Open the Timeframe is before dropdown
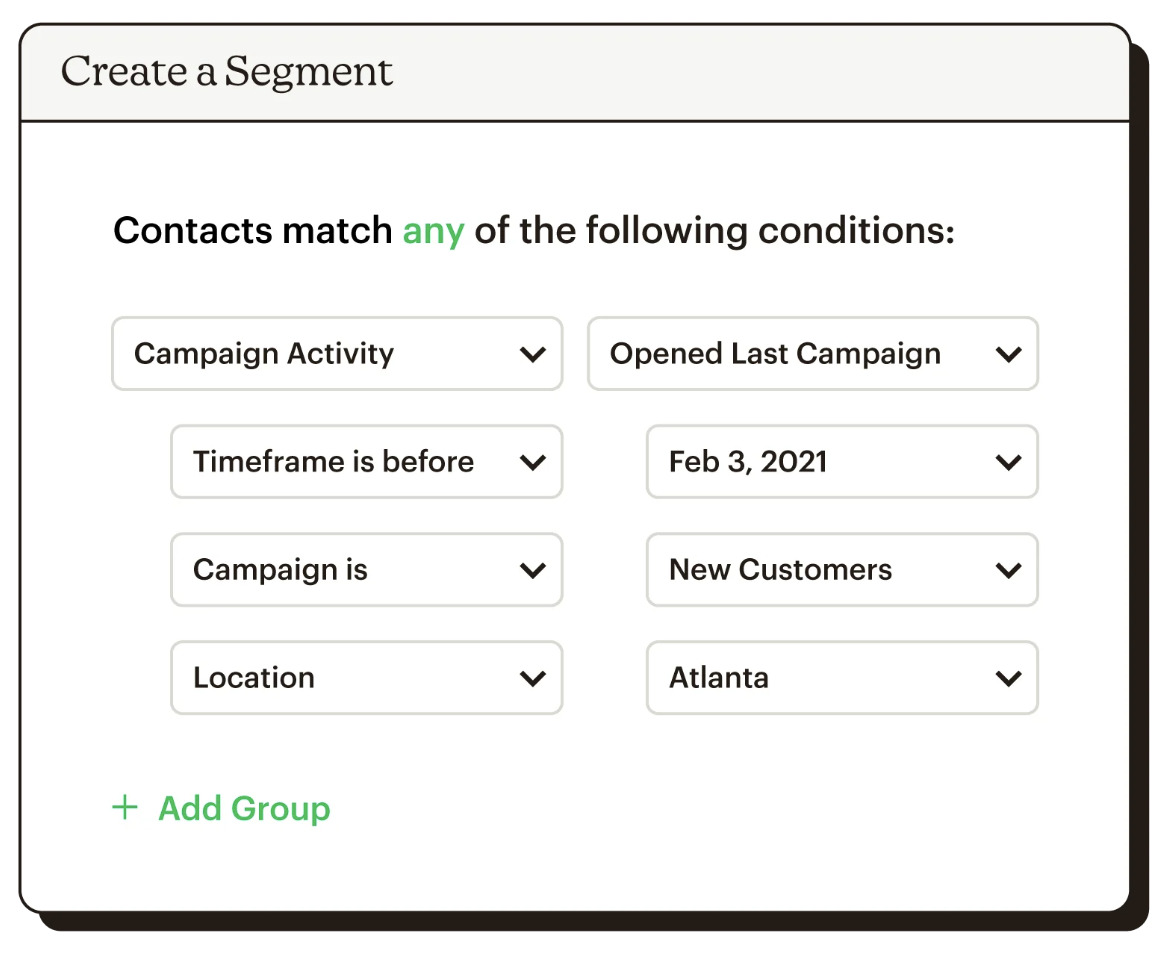 (367, 461)
